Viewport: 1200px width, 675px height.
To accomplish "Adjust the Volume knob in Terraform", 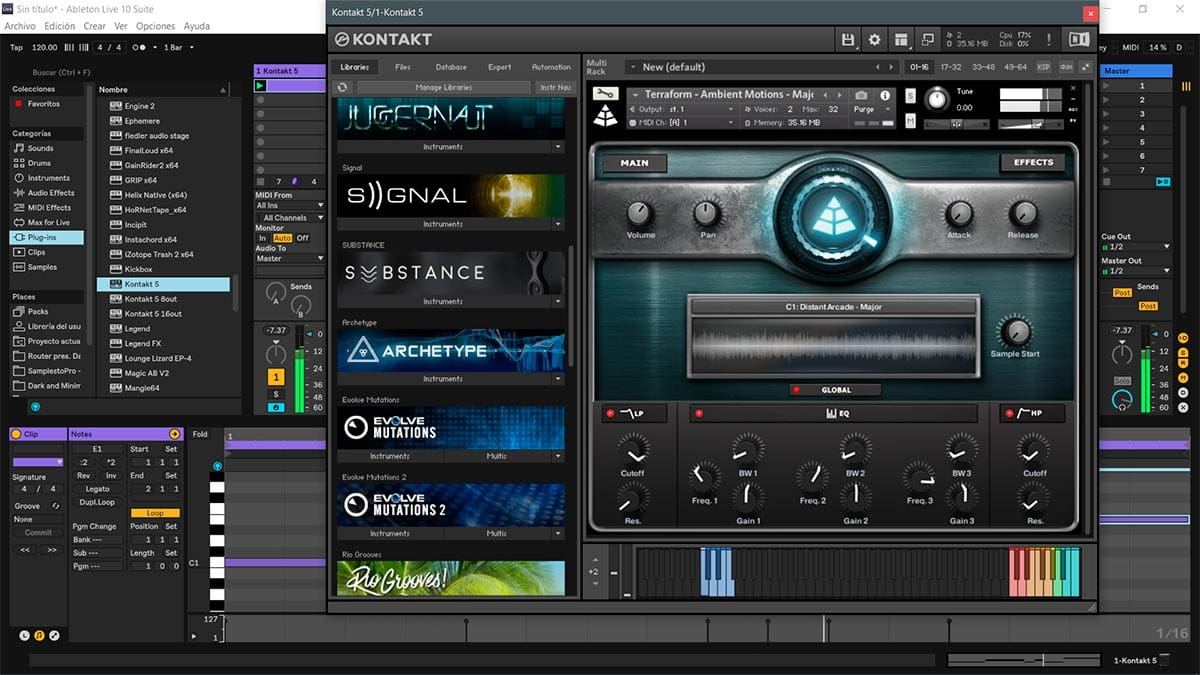I will tap(640, 213).
